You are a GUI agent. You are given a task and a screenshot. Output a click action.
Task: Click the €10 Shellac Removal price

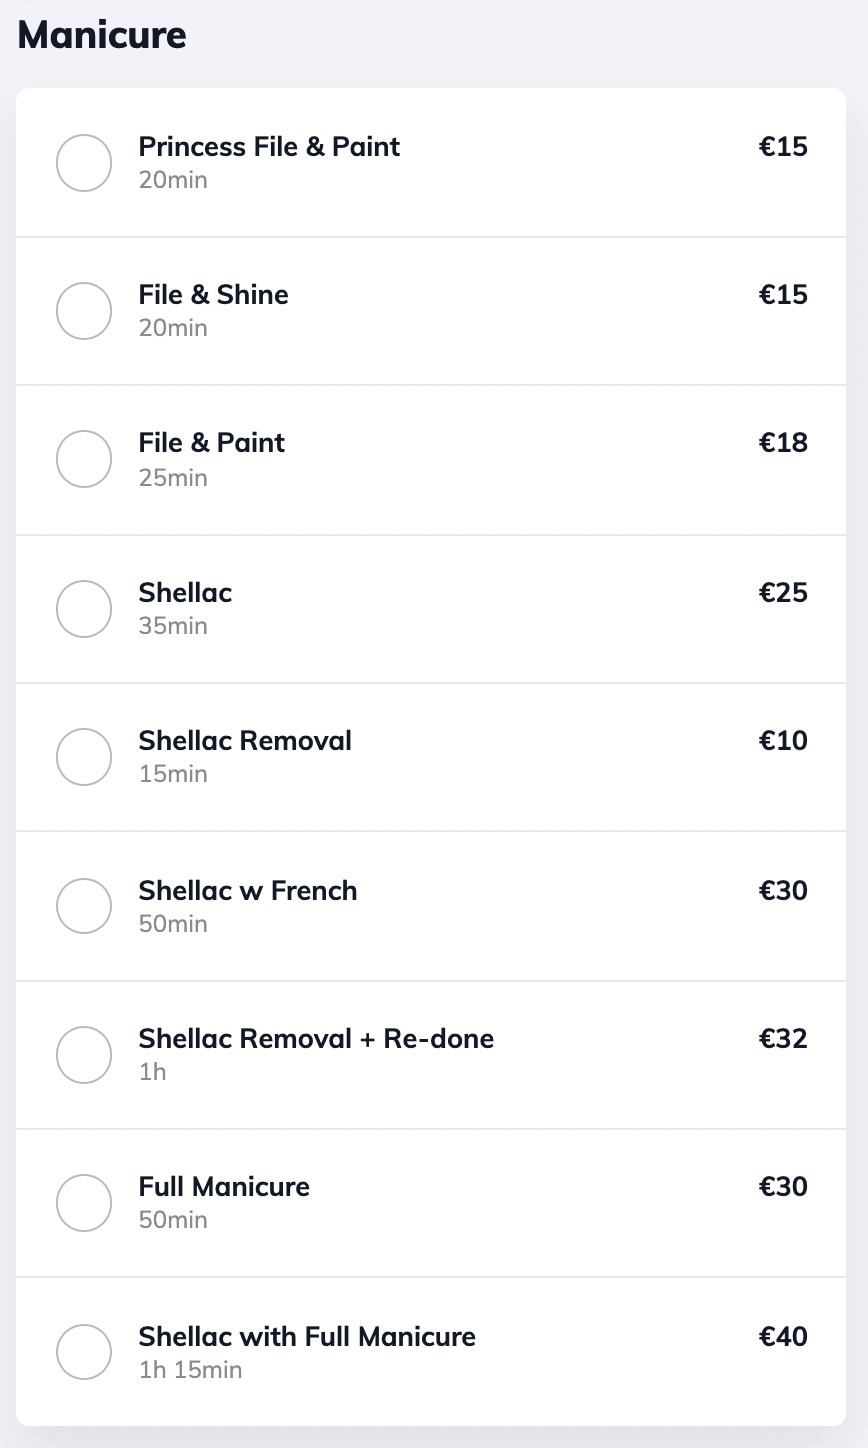point(783,741)
